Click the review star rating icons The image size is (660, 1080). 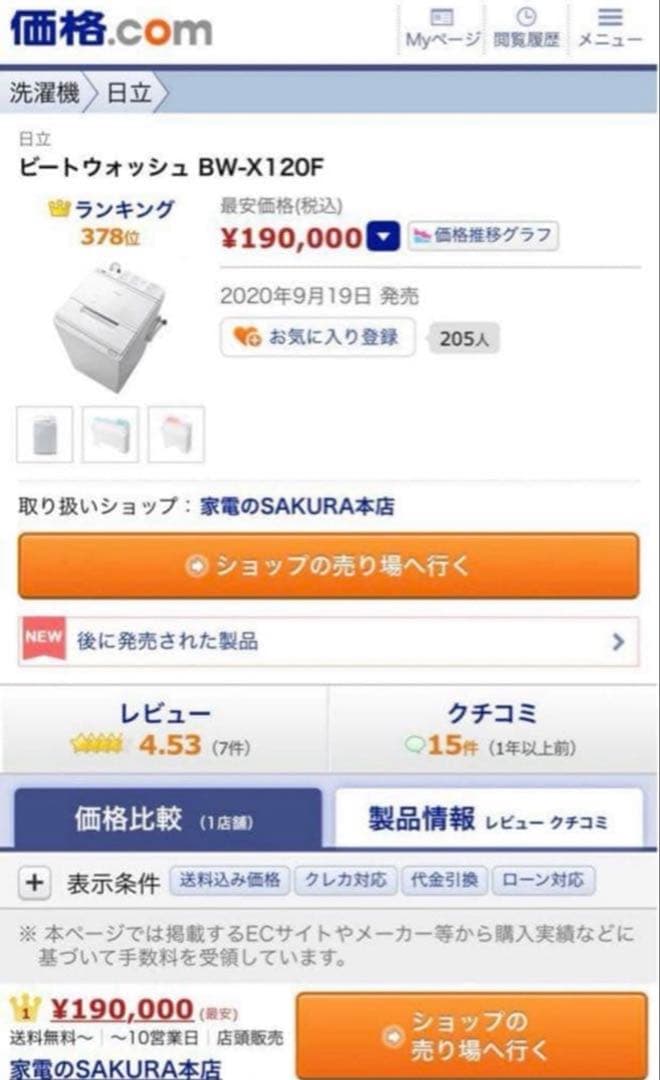(96, 745)
